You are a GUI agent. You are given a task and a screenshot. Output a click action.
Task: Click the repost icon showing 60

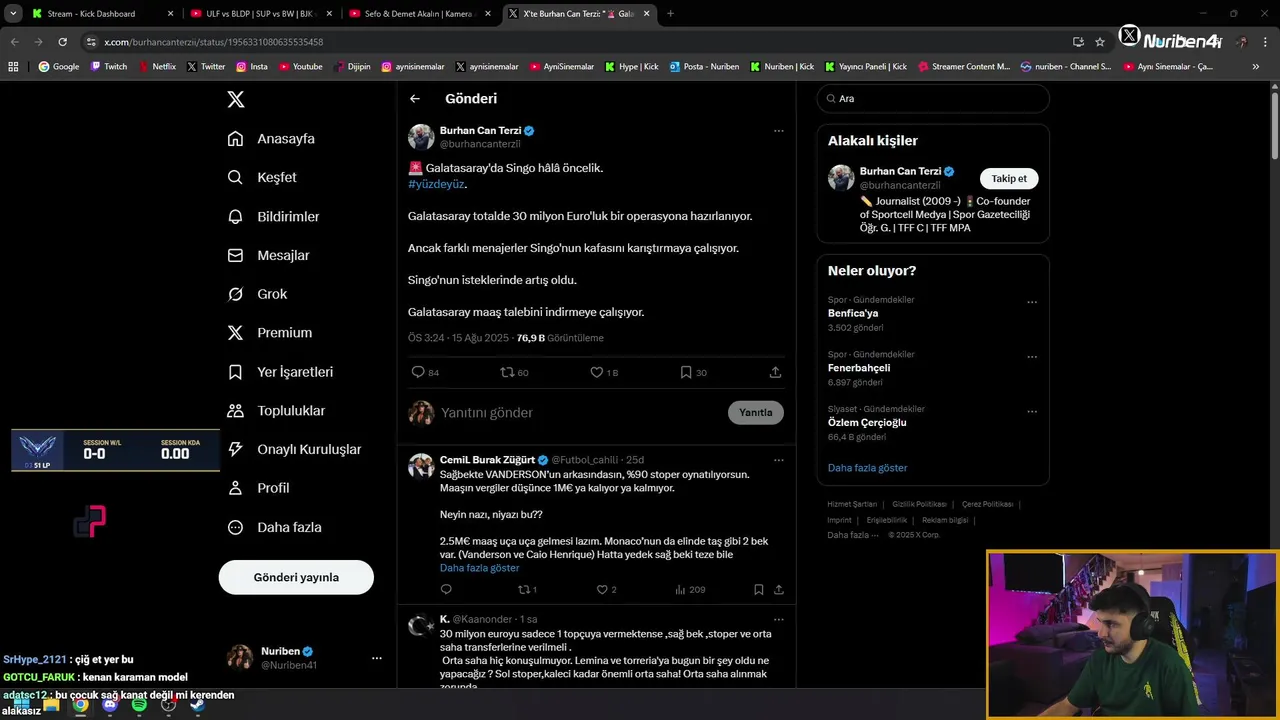pyautogui.click(x=507, y=372)
